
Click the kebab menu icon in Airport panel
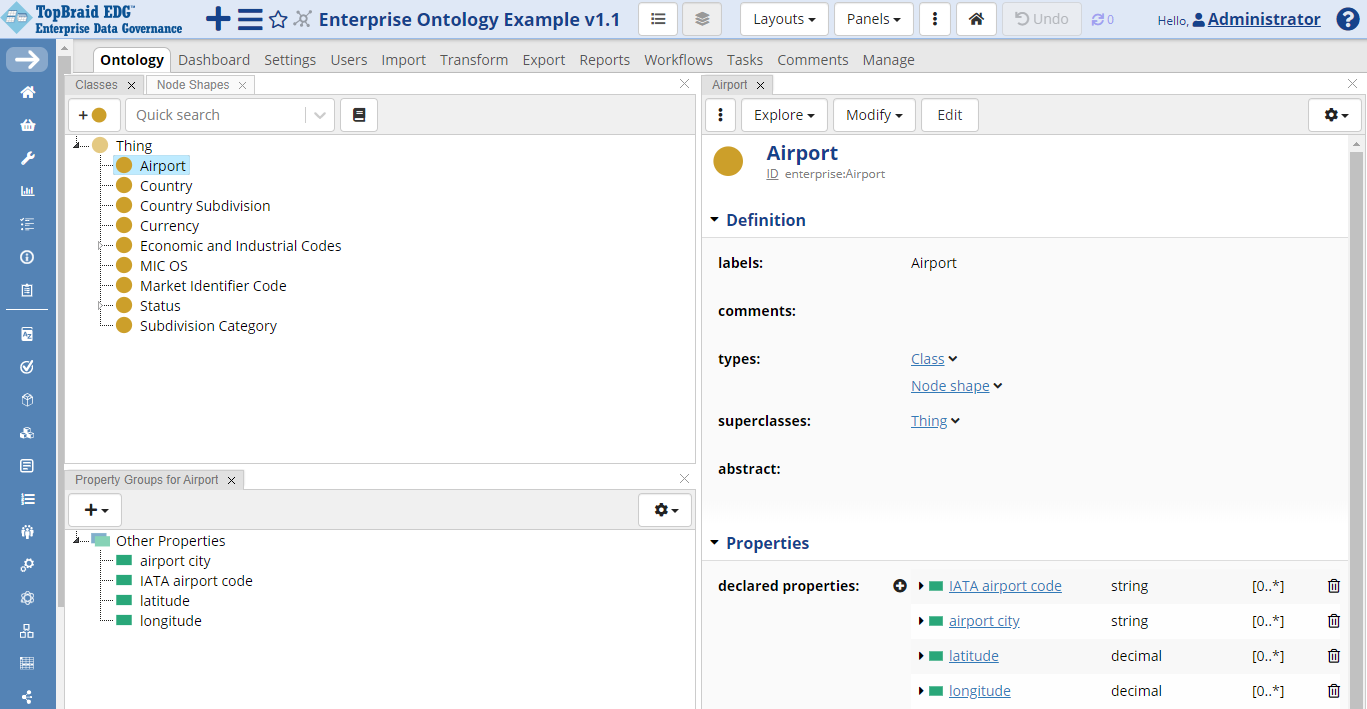[x=720, y=114]
